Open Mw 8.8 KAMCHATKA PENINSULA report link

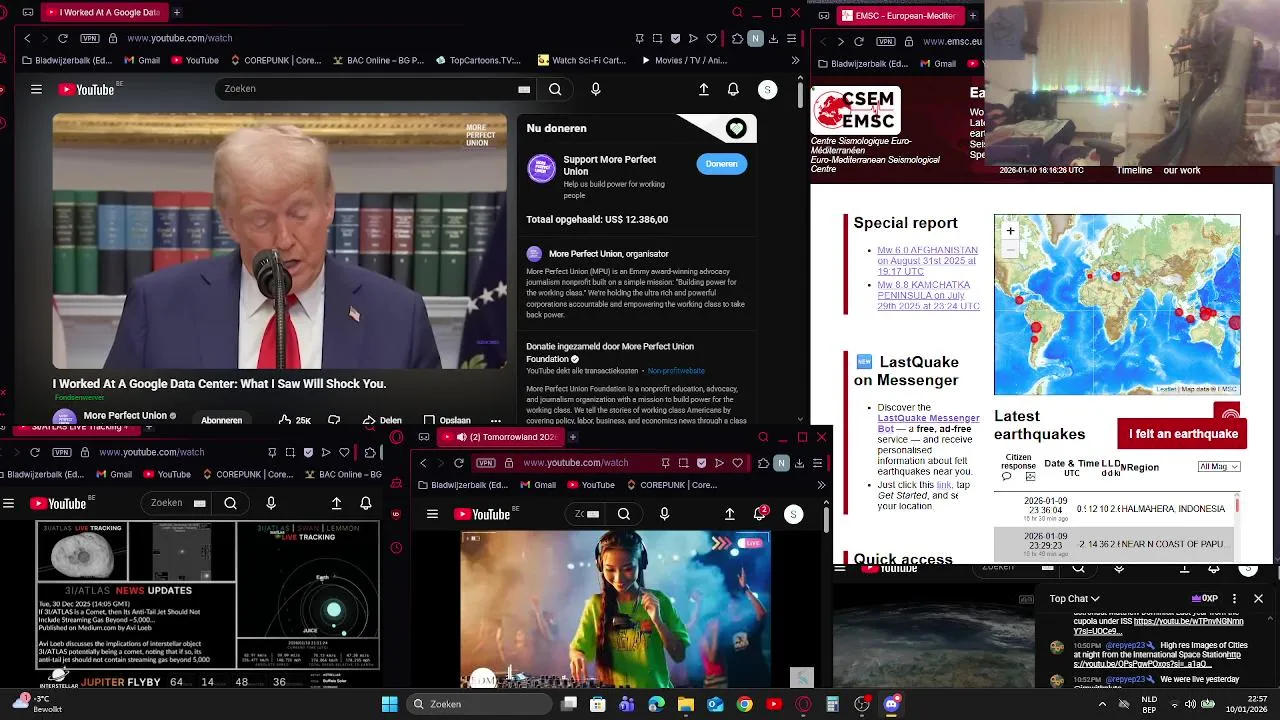tap(928, 296)
